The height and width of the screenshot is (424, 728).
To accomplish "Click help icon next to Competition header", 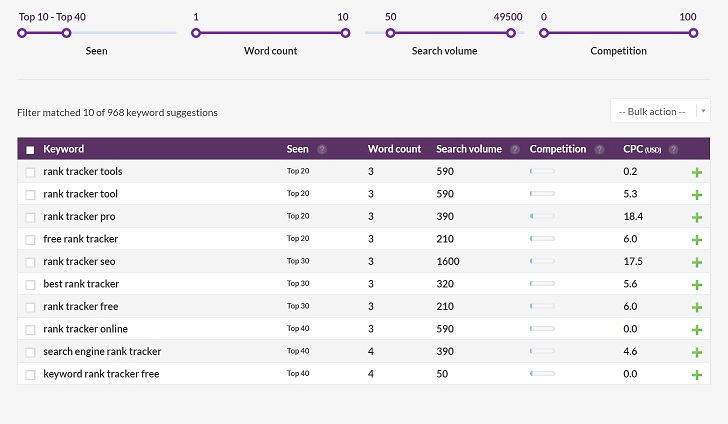I will click(599, 150).
